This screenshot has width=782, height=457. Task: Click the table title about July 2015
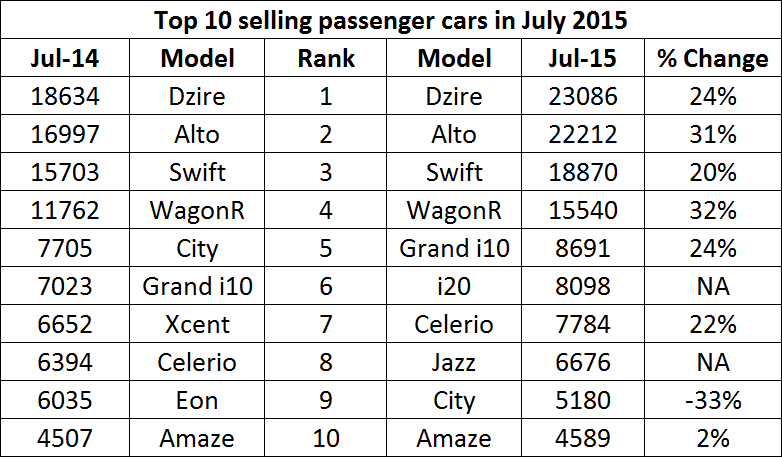[390, 19]
